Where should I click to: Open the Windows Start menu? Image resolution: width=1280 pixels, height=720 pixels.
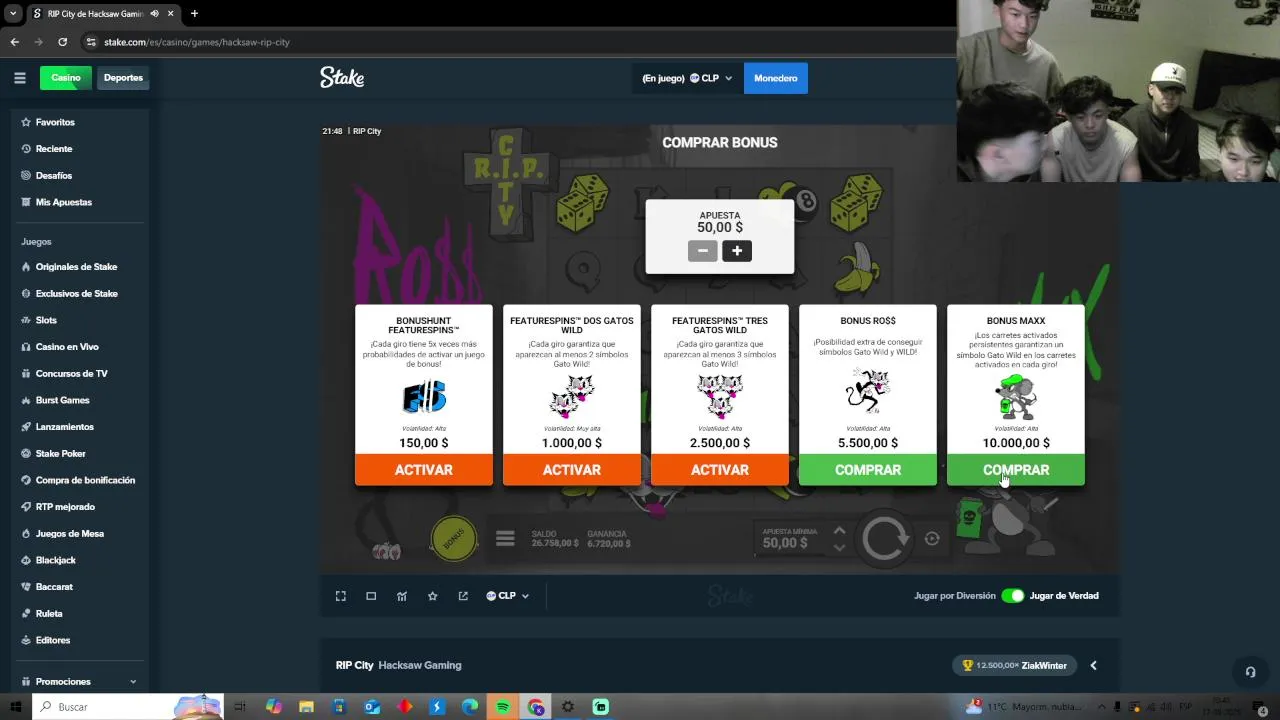pyautogui.click(x=16, y=707)
